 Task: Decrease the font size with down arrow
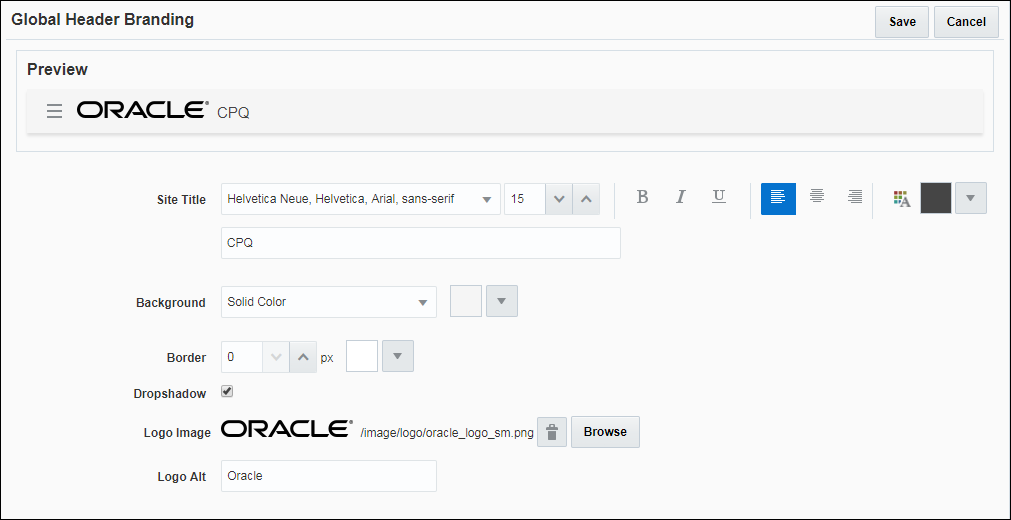pos(559,199)
